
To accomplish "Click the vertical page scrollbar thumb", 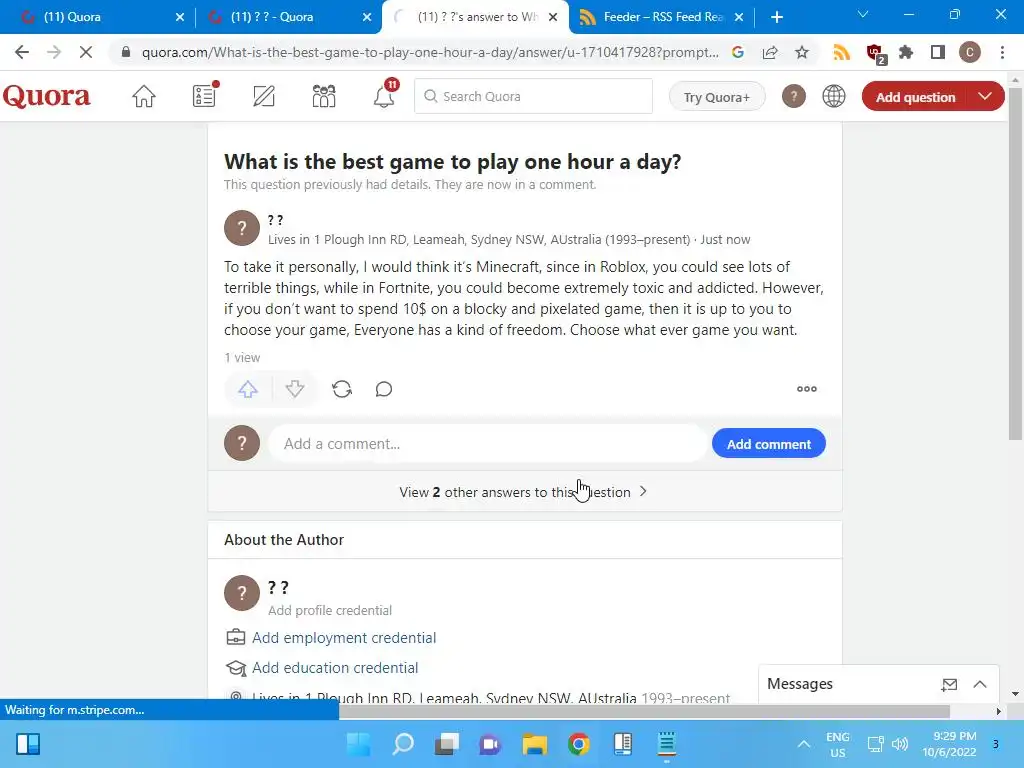I will [1015, 264].
